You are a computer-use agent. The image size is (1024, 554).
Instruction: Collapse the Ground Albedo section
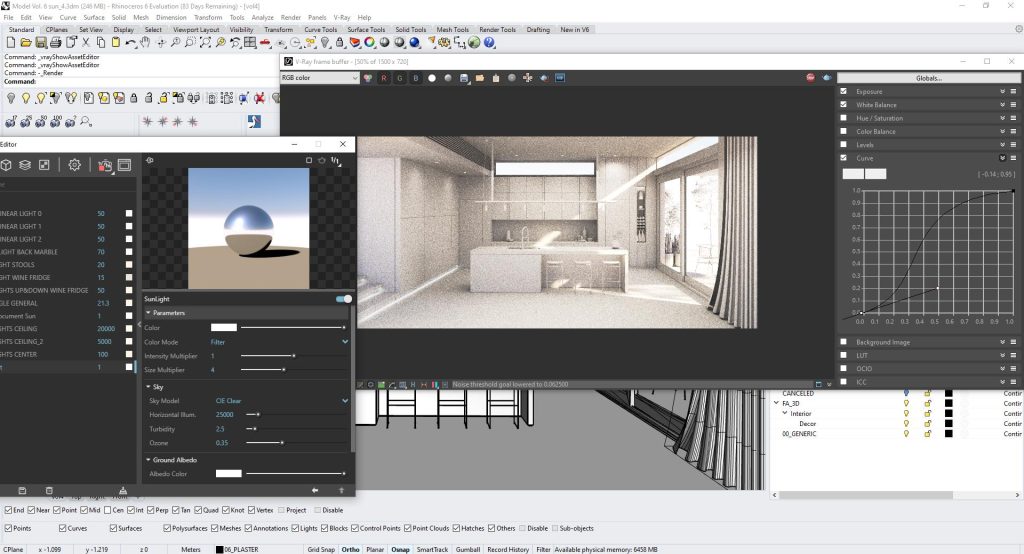(148, 460)
